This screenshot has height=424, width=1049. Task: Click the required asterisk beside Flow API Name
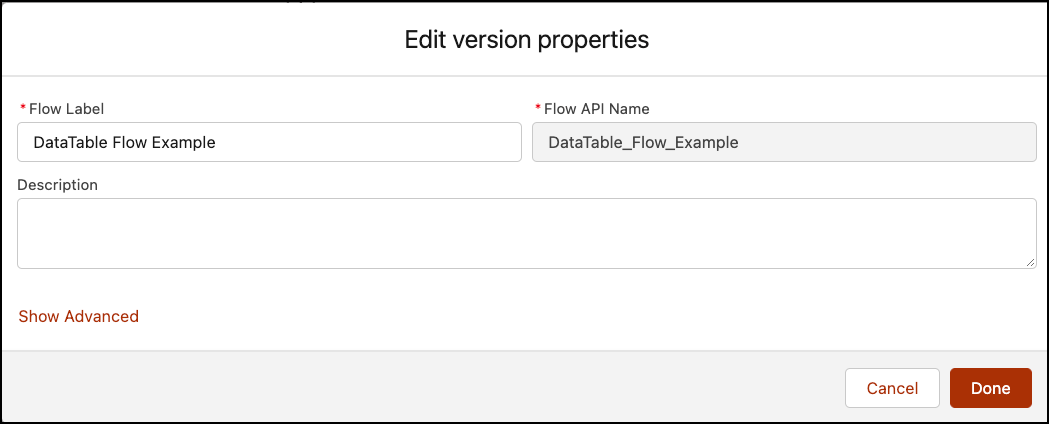(538, 109)
